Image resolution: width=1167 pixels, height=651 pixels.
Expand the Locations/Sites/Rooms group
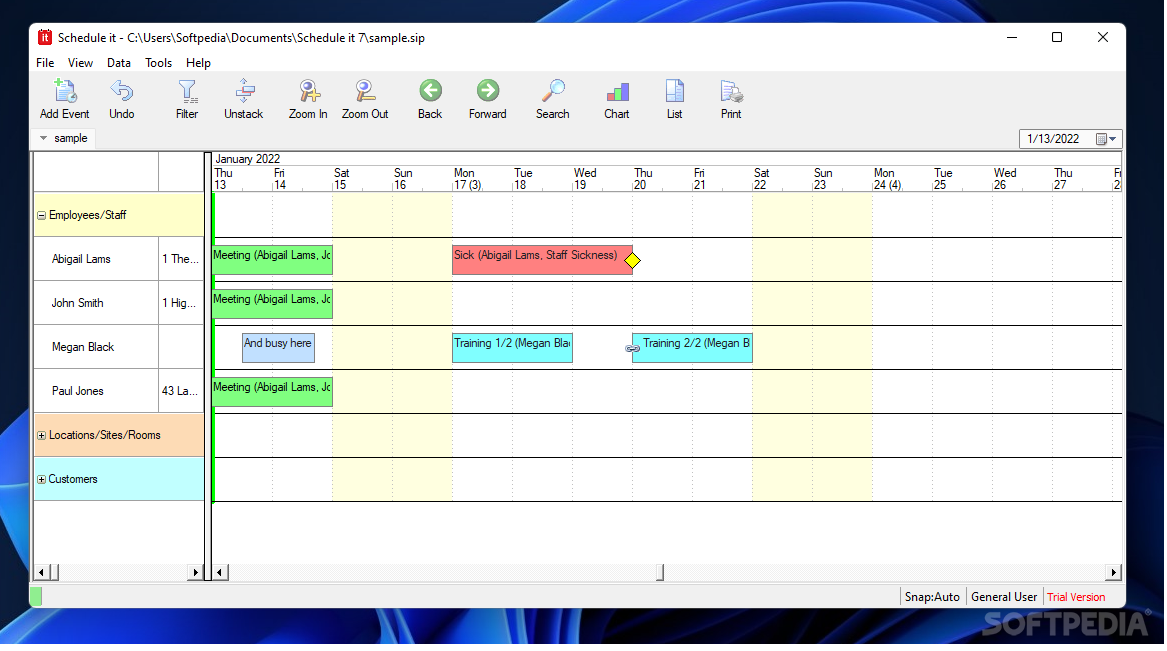[x=42, y=436]
